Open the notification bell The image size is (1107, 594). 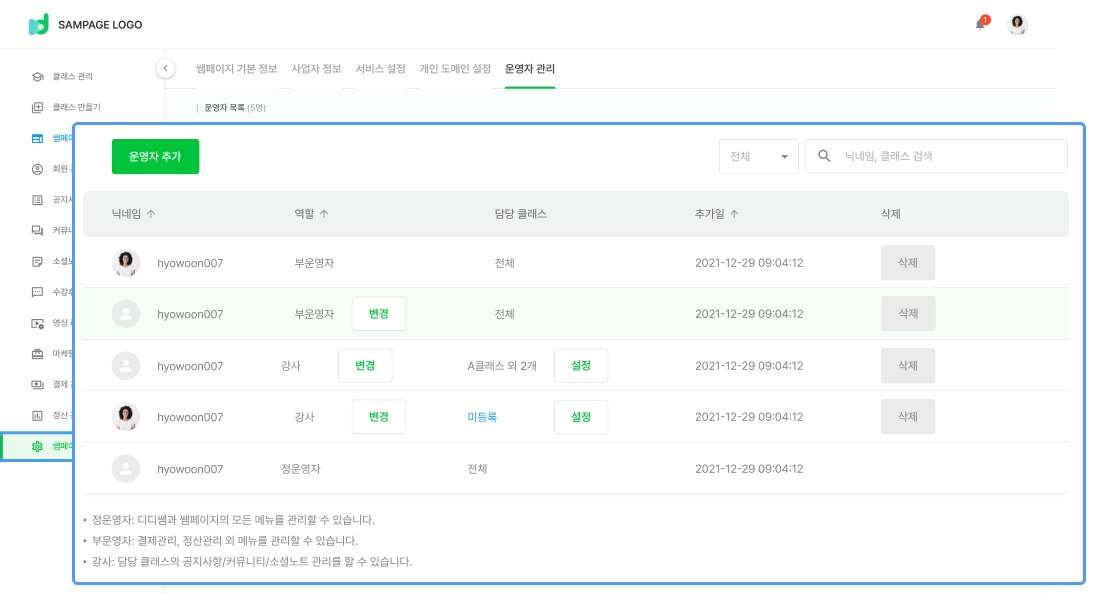click(x=980, y=24)
